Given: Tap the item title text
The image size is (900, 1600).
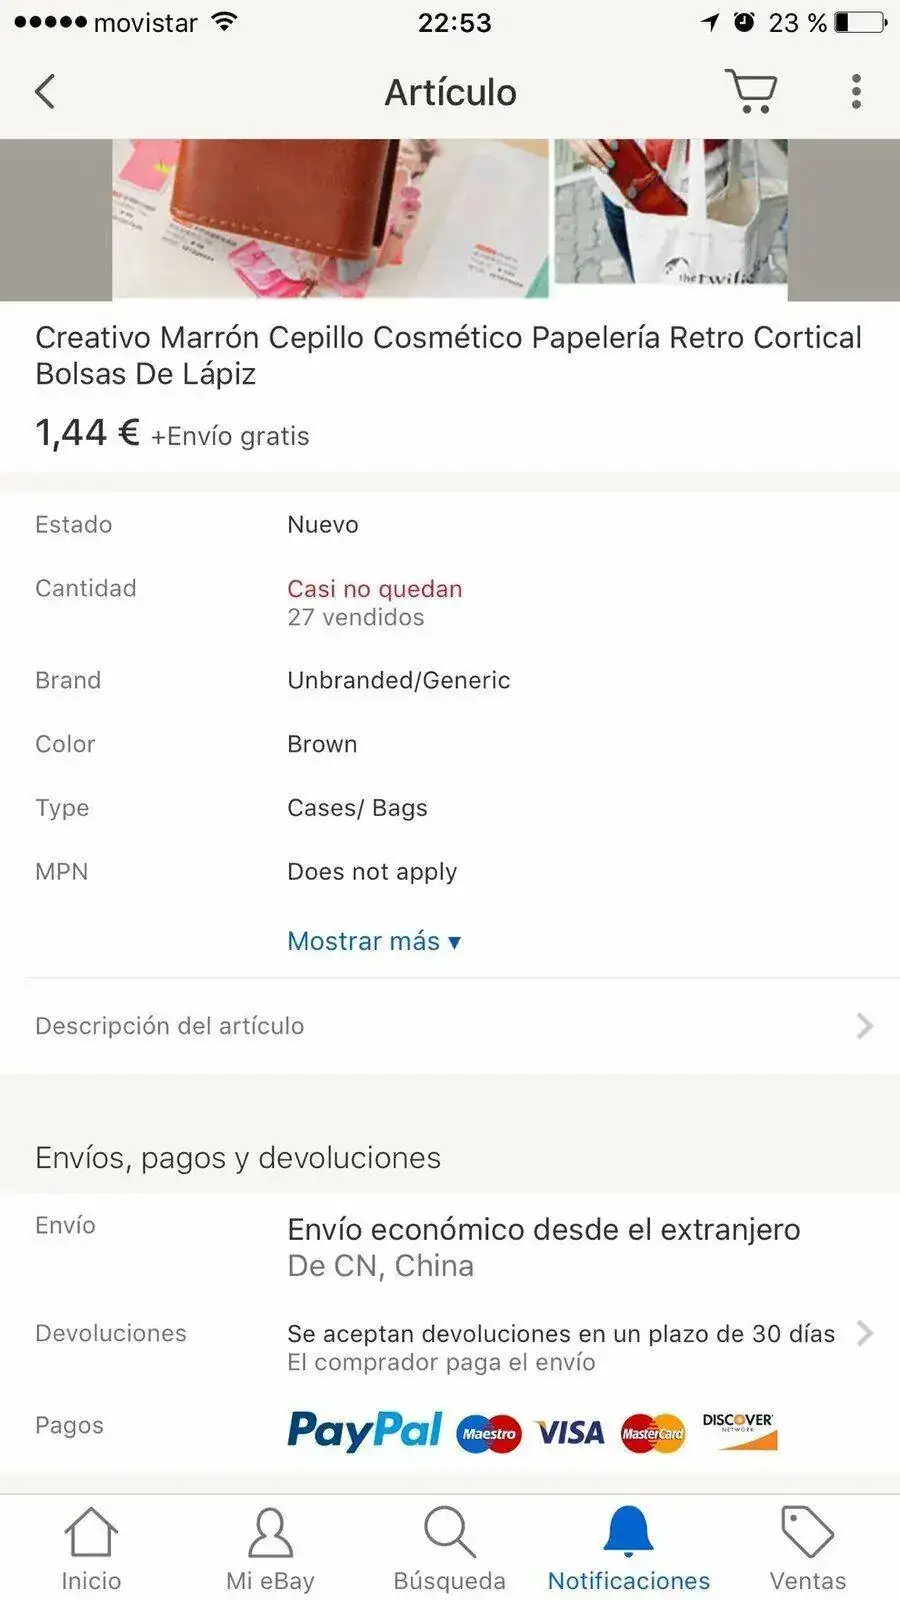Looking at the screenshot, I should 448,355.
